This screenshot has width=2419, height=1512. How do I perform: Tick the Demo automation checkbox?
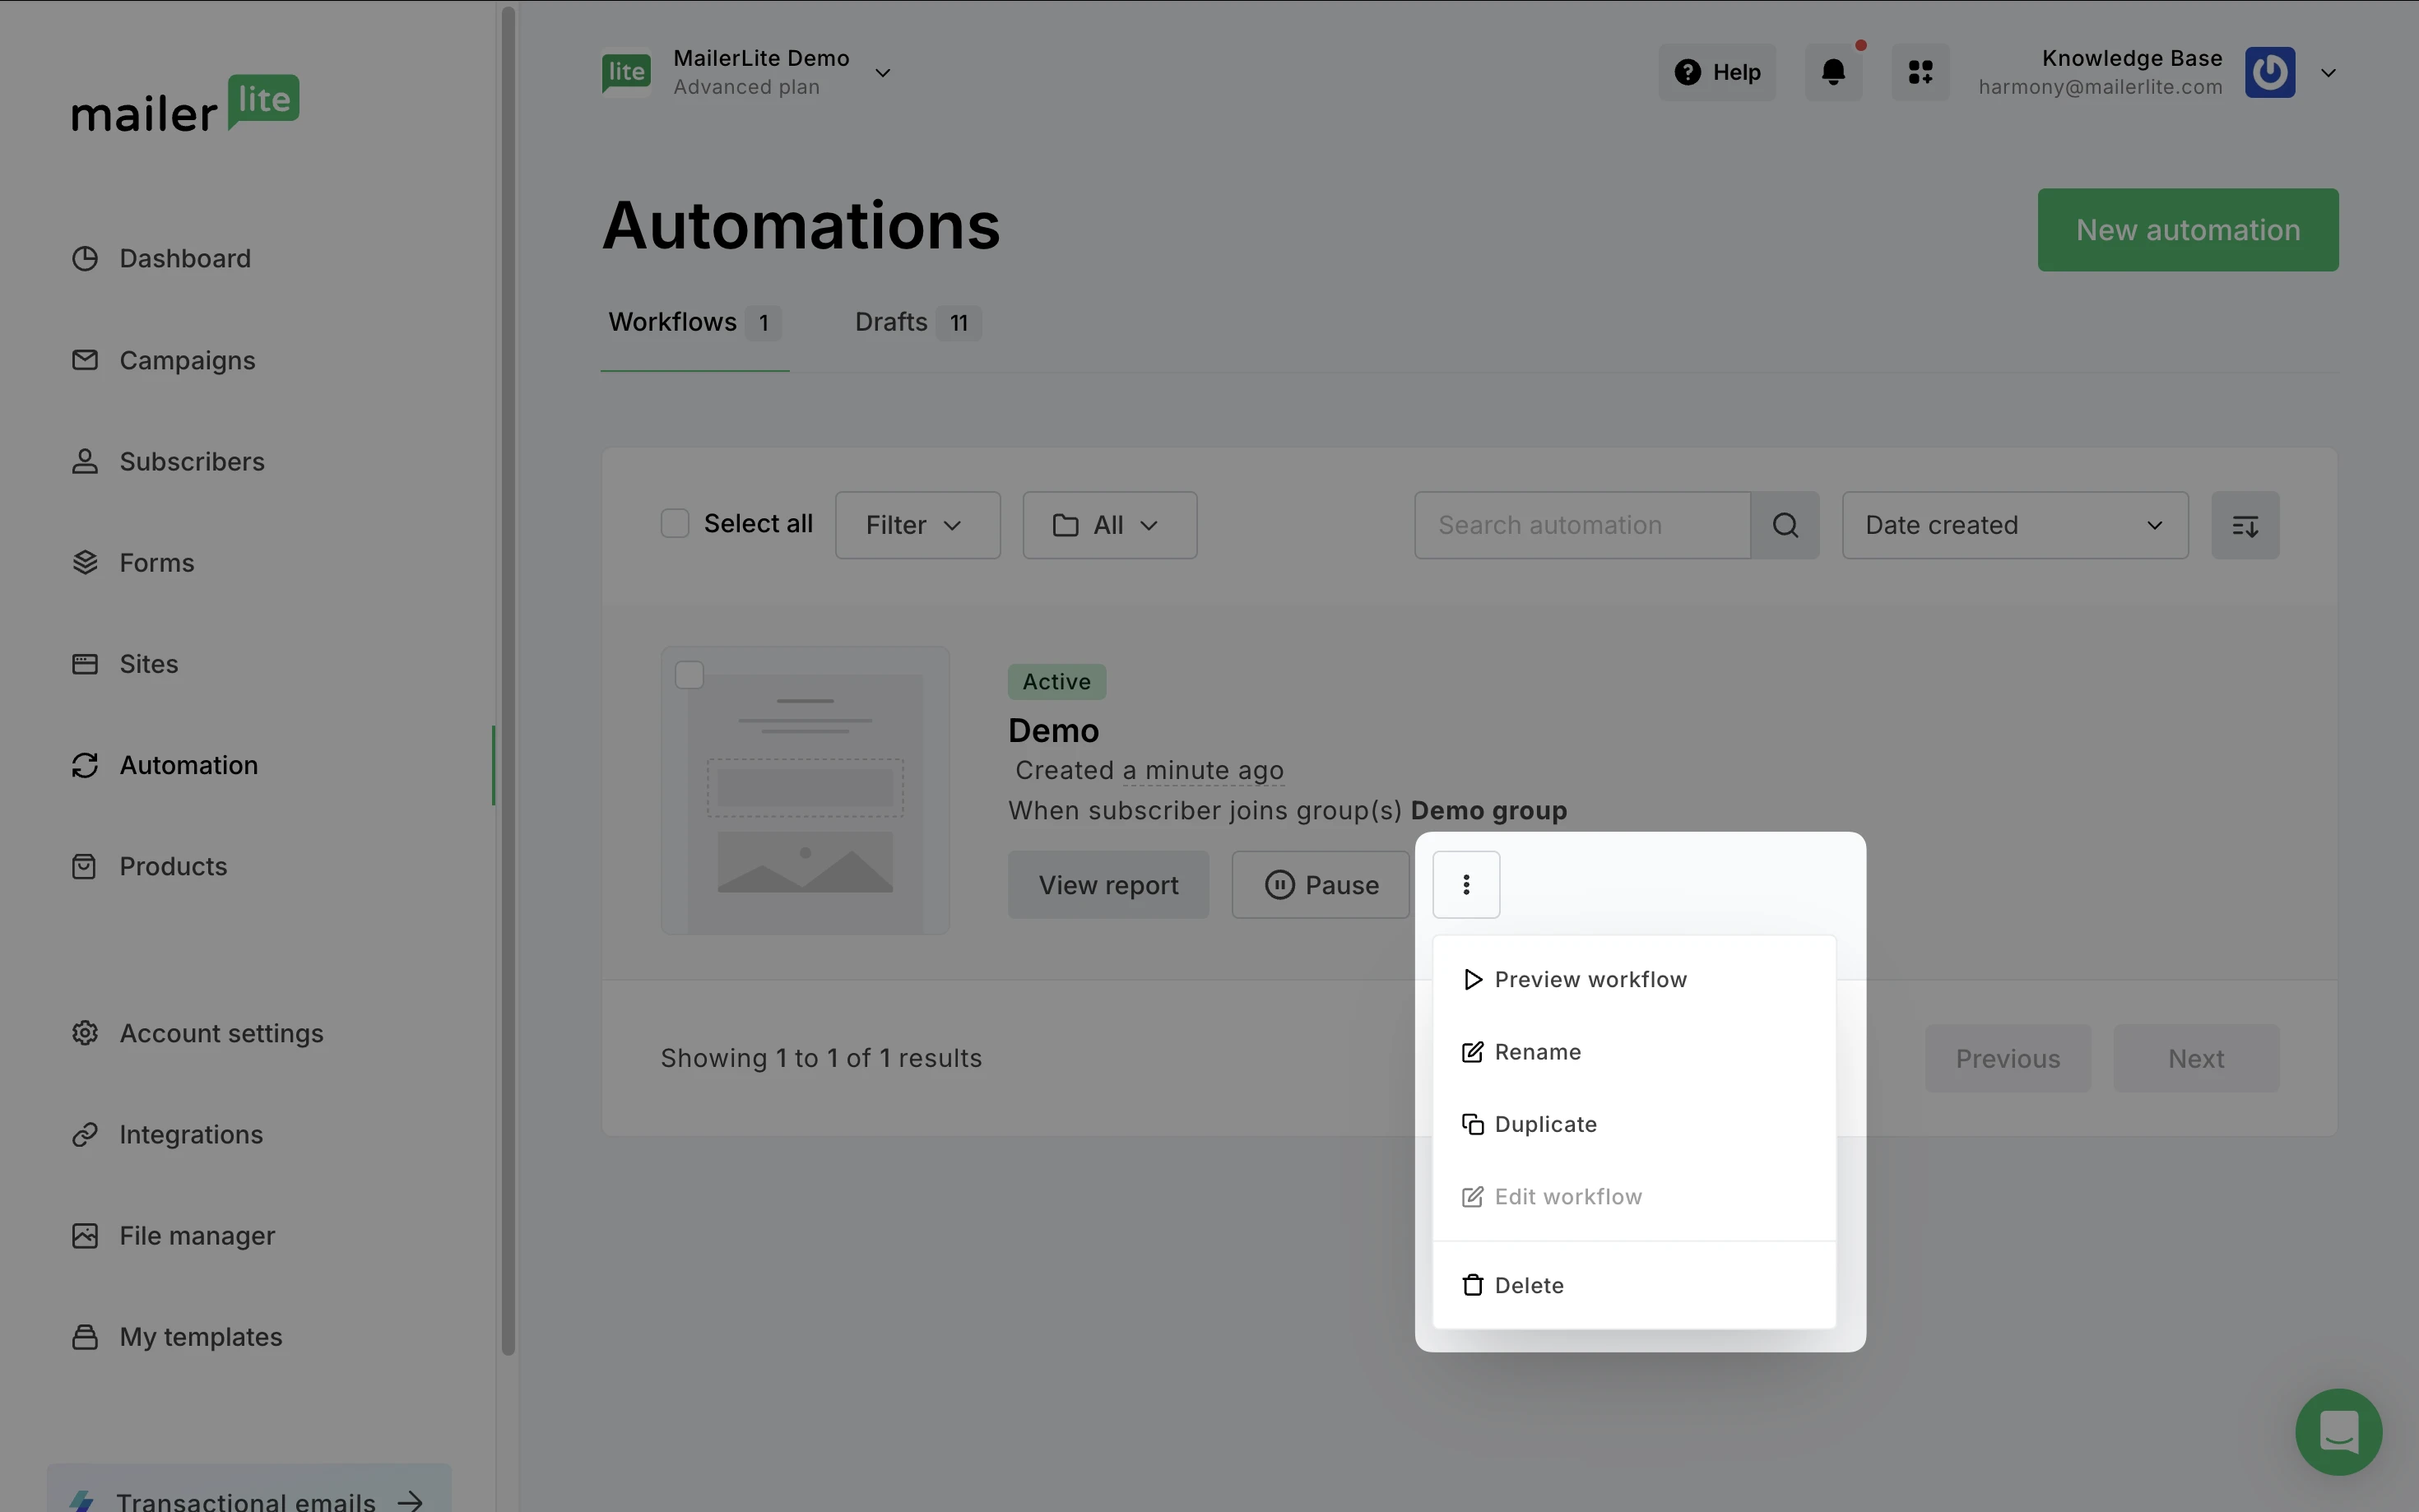click(689, 675)
